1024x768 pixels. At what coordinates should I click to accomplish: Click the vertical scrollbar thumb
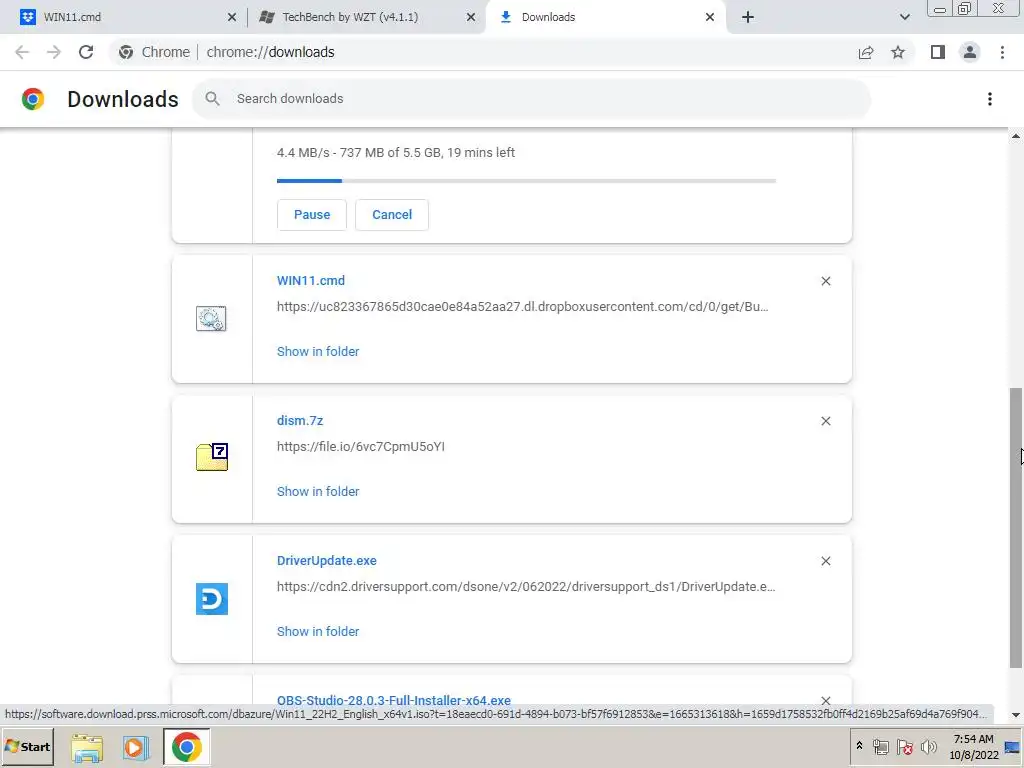(x=1016, y=528)
